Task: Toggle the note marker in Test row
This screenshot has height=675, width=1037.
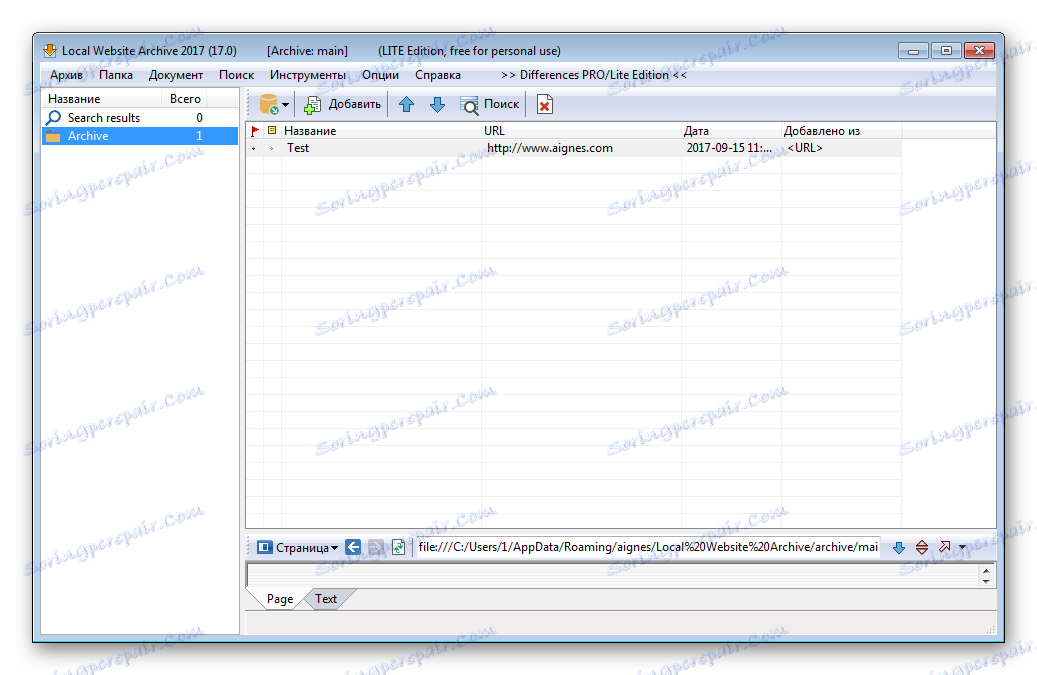Action: tap(271, 149)
